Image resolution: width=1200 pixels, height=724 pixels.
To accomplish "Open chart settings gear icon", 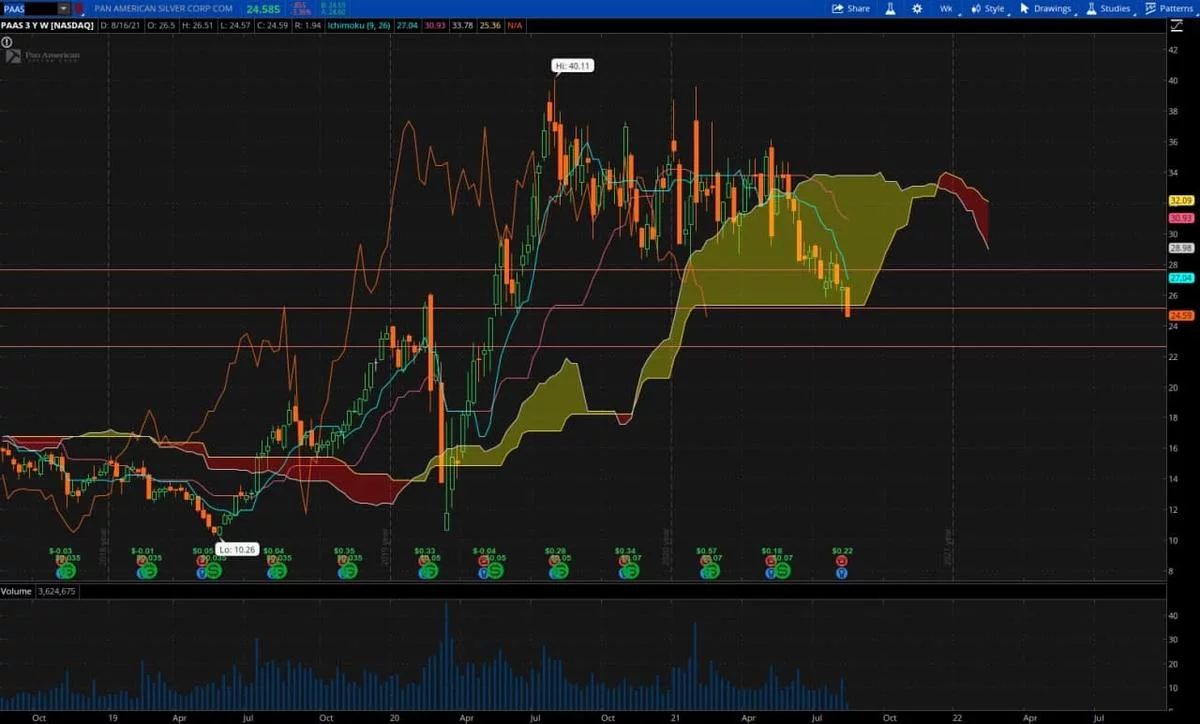I will coord(917,9).
